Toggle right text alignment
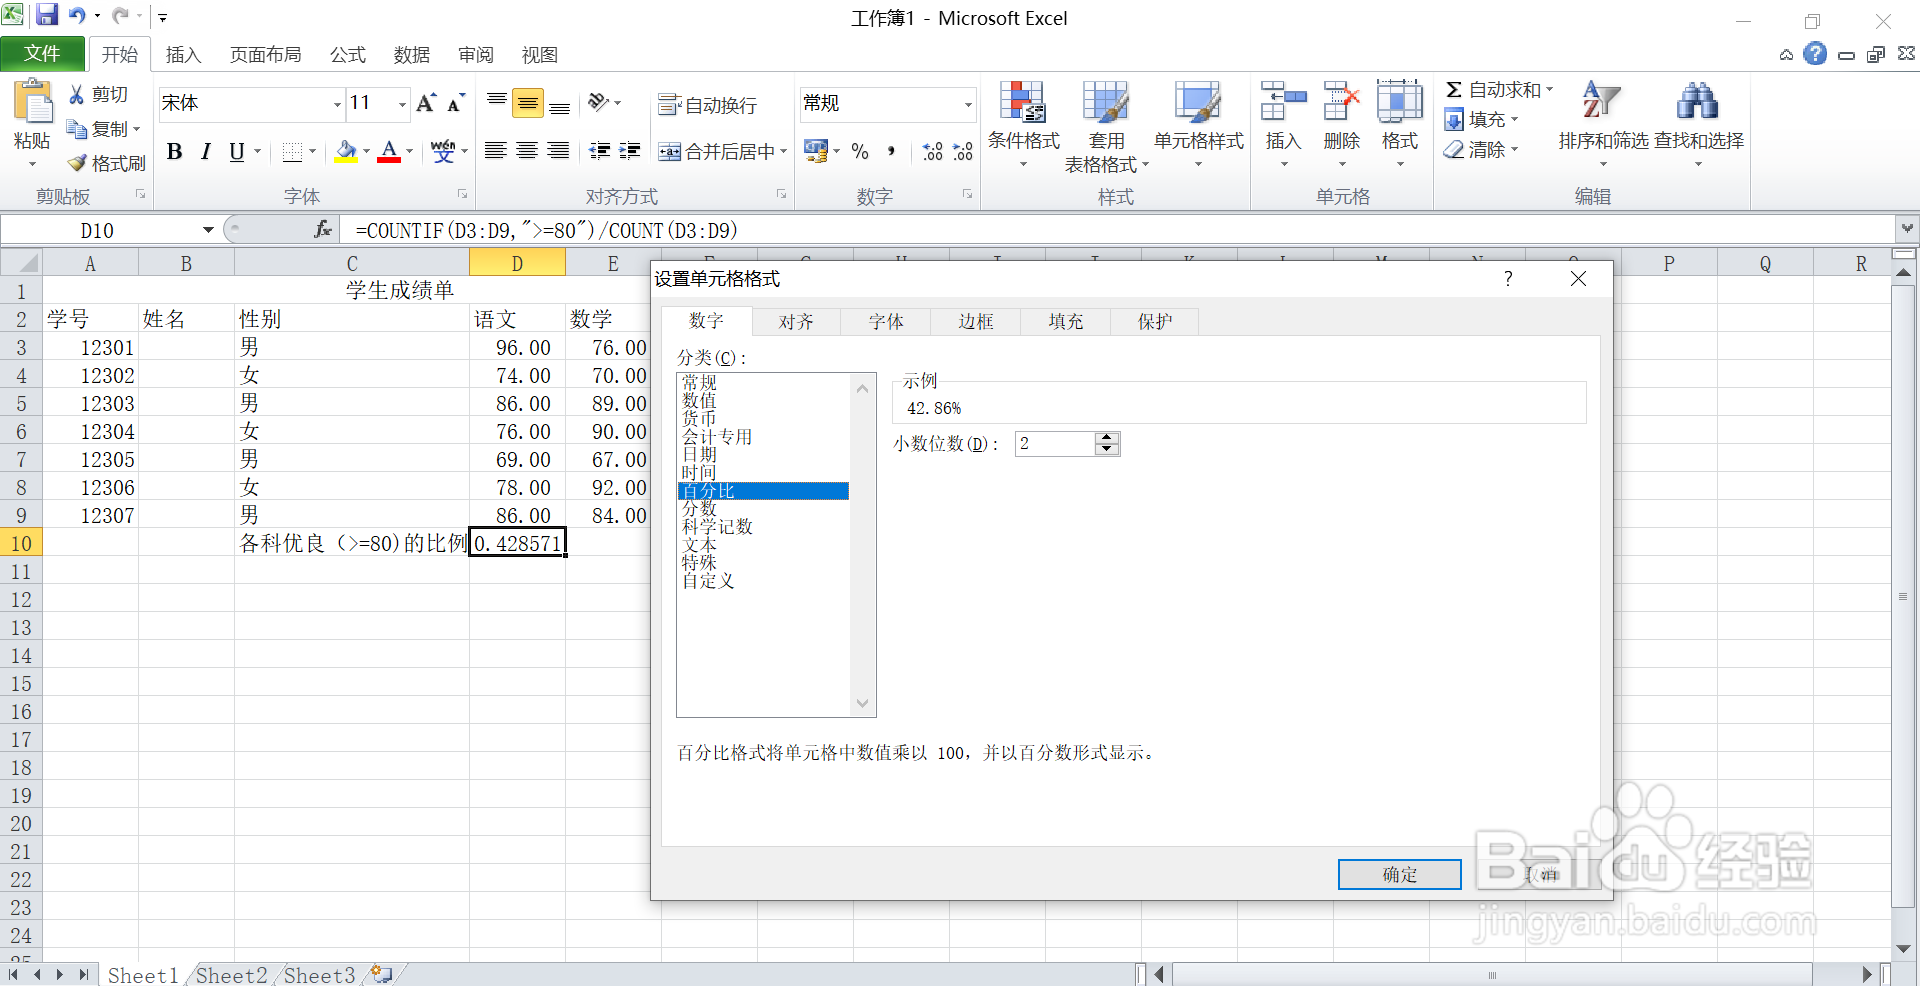Viewport: 1920px width, 986px height. [x=559, y=151]
